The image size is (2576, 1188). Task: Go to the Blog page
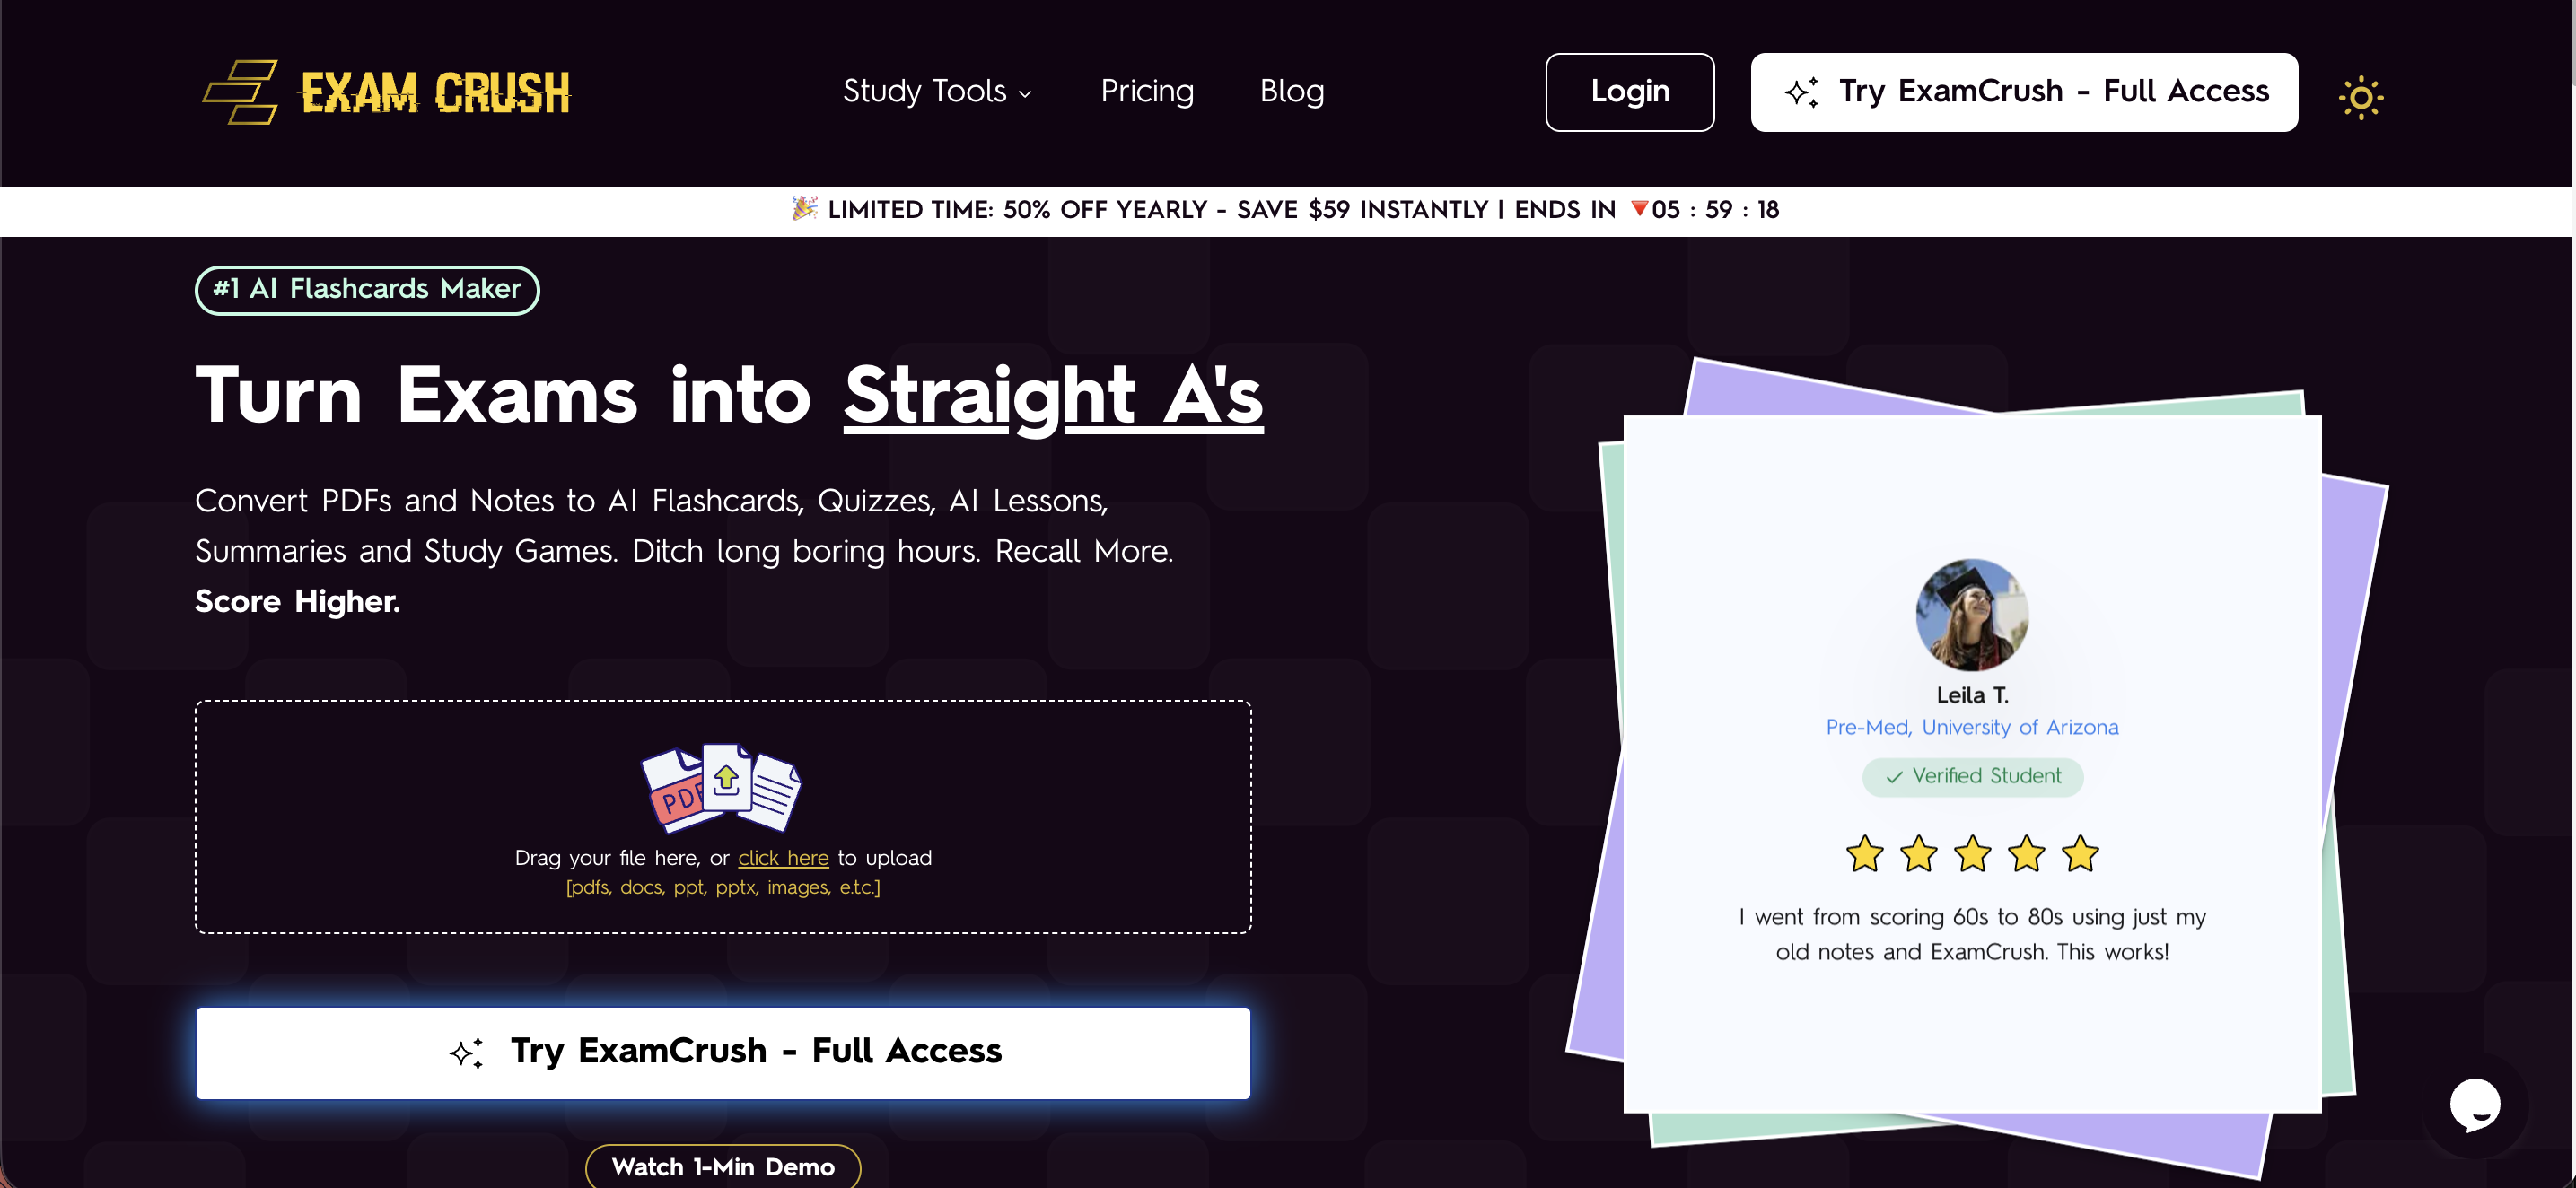pyautogui.click(x=1292, y=91)
